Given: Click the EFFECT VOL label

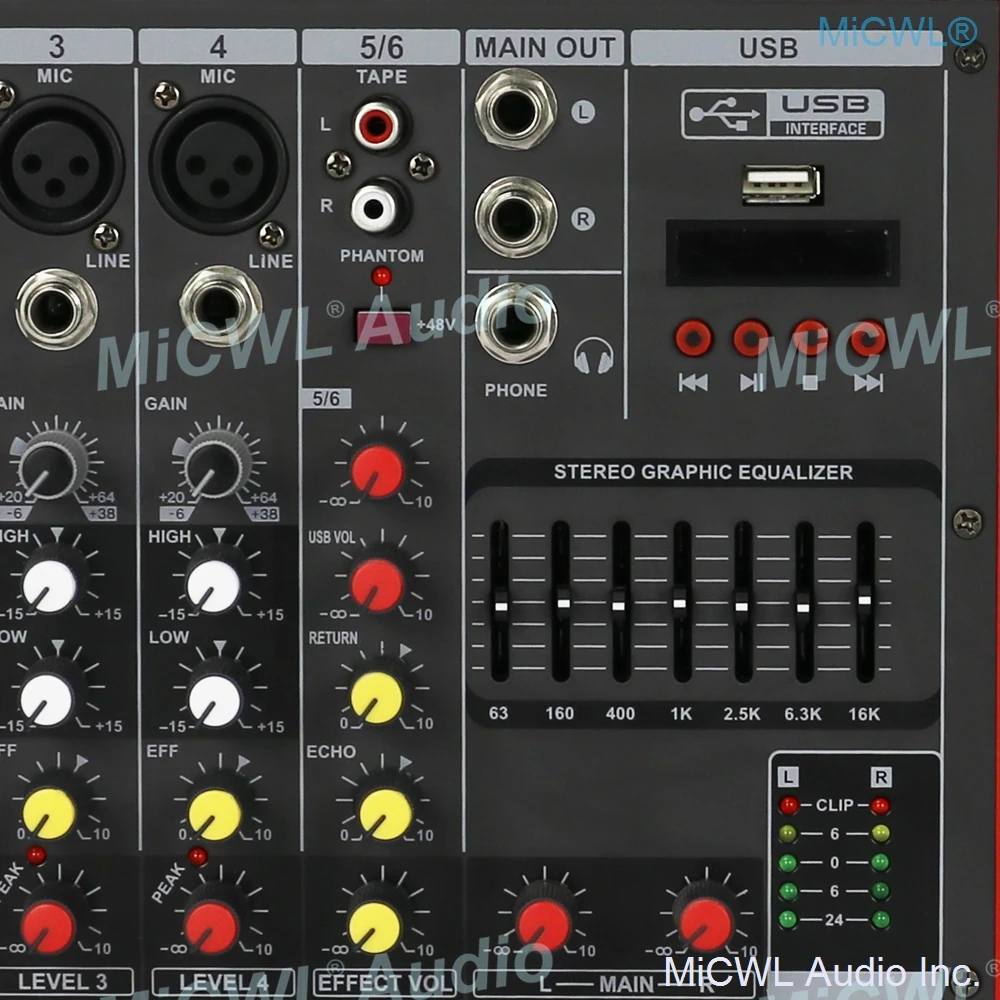Looking at the screenshot, I should (385, 983).
